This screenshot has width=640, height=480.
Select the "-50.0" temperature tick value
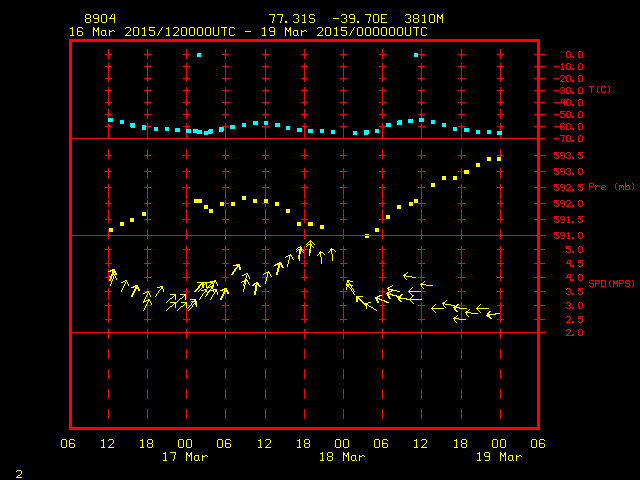[569, 115]
